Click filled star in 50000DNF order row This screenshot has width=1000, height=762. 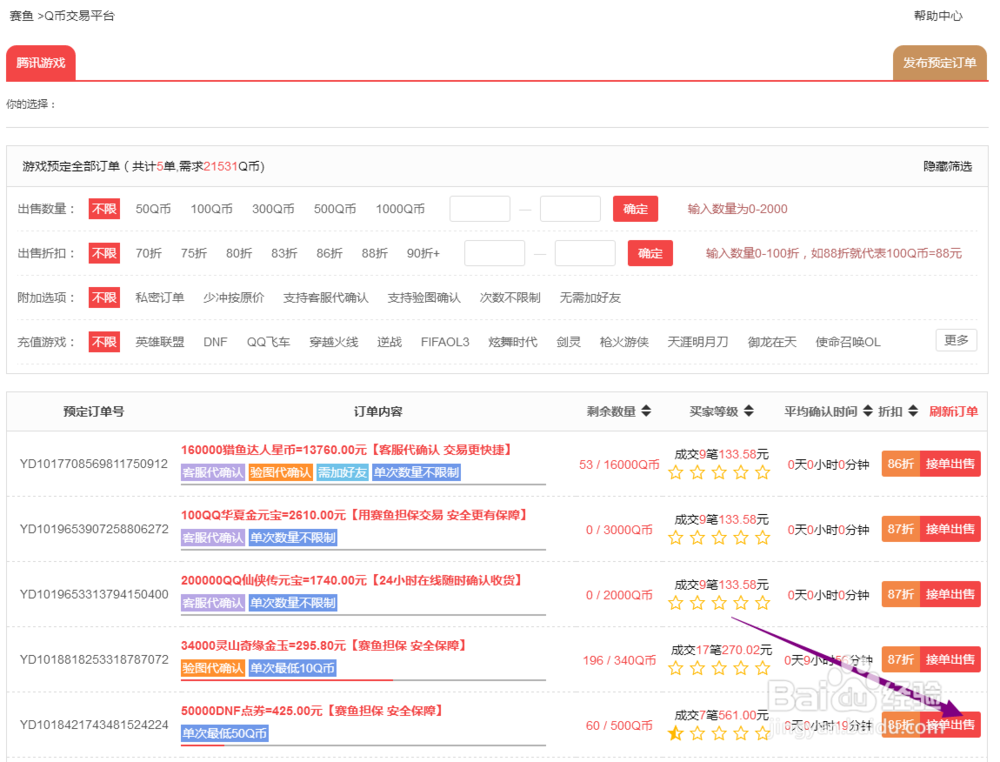tap(675, 733)
